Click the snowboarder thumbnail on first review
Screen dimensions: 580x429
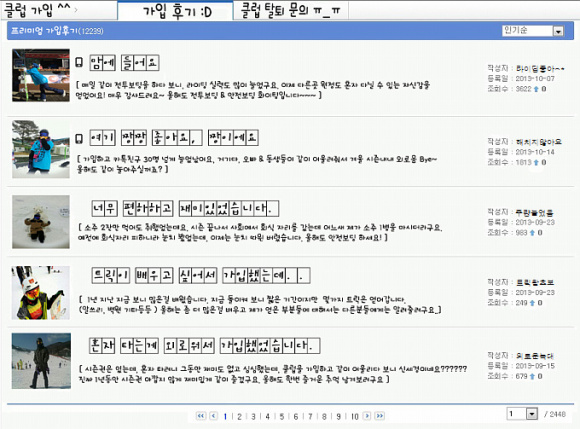[x=41, y=75]
